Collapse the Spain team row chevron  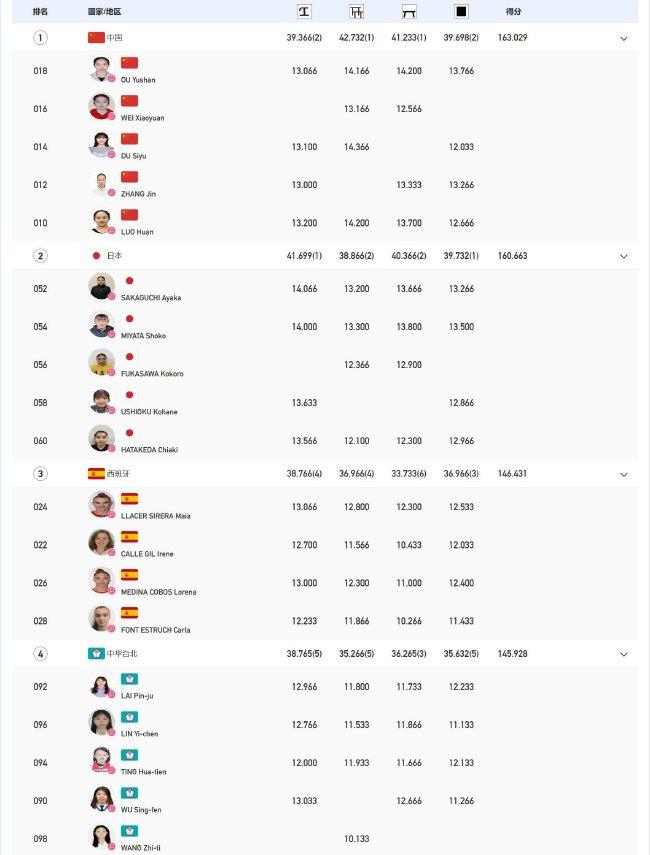tap(624, 474)
